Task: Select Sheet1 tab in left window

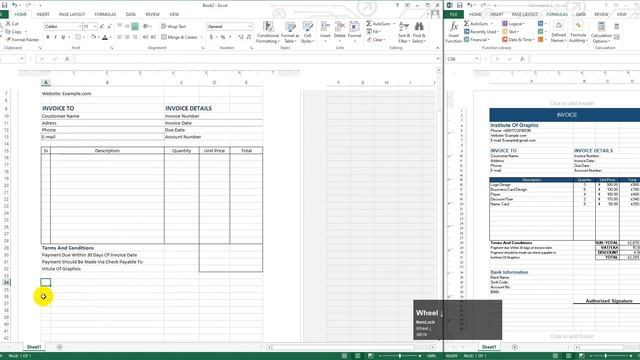Action: click(34, 347)
